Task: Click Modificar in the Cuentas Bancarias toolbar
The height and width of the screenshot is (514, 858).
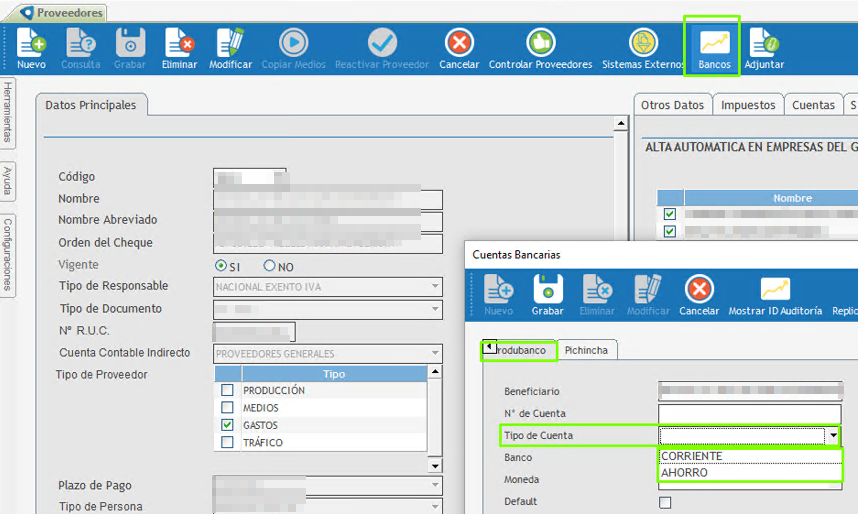Action: (648, 295)
